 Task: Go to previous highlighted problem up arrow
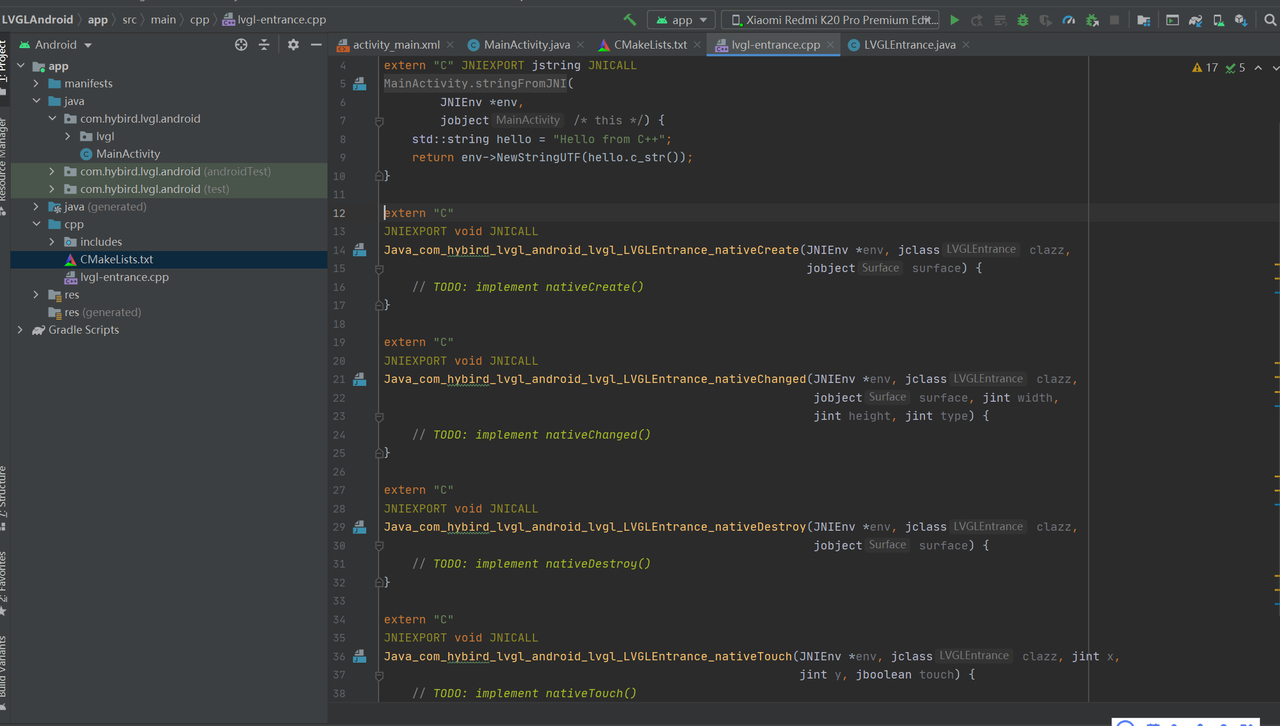coord(1258,68)
